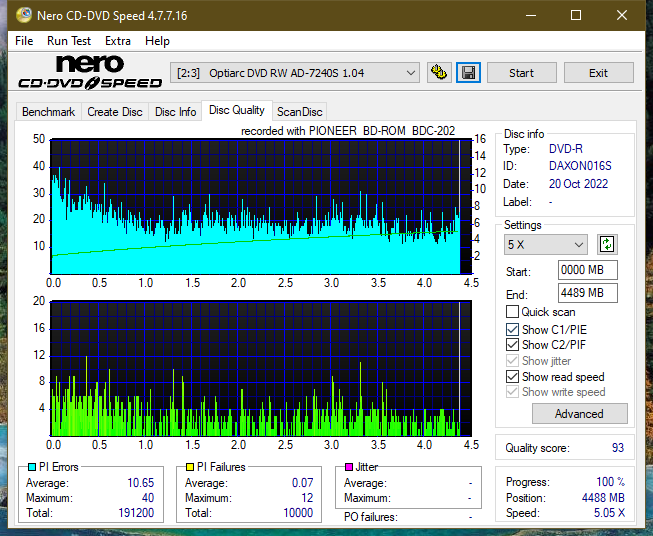653x536 pixels.
Task: Click the disc date 20 Oct 2022
Action: point(578,184)
